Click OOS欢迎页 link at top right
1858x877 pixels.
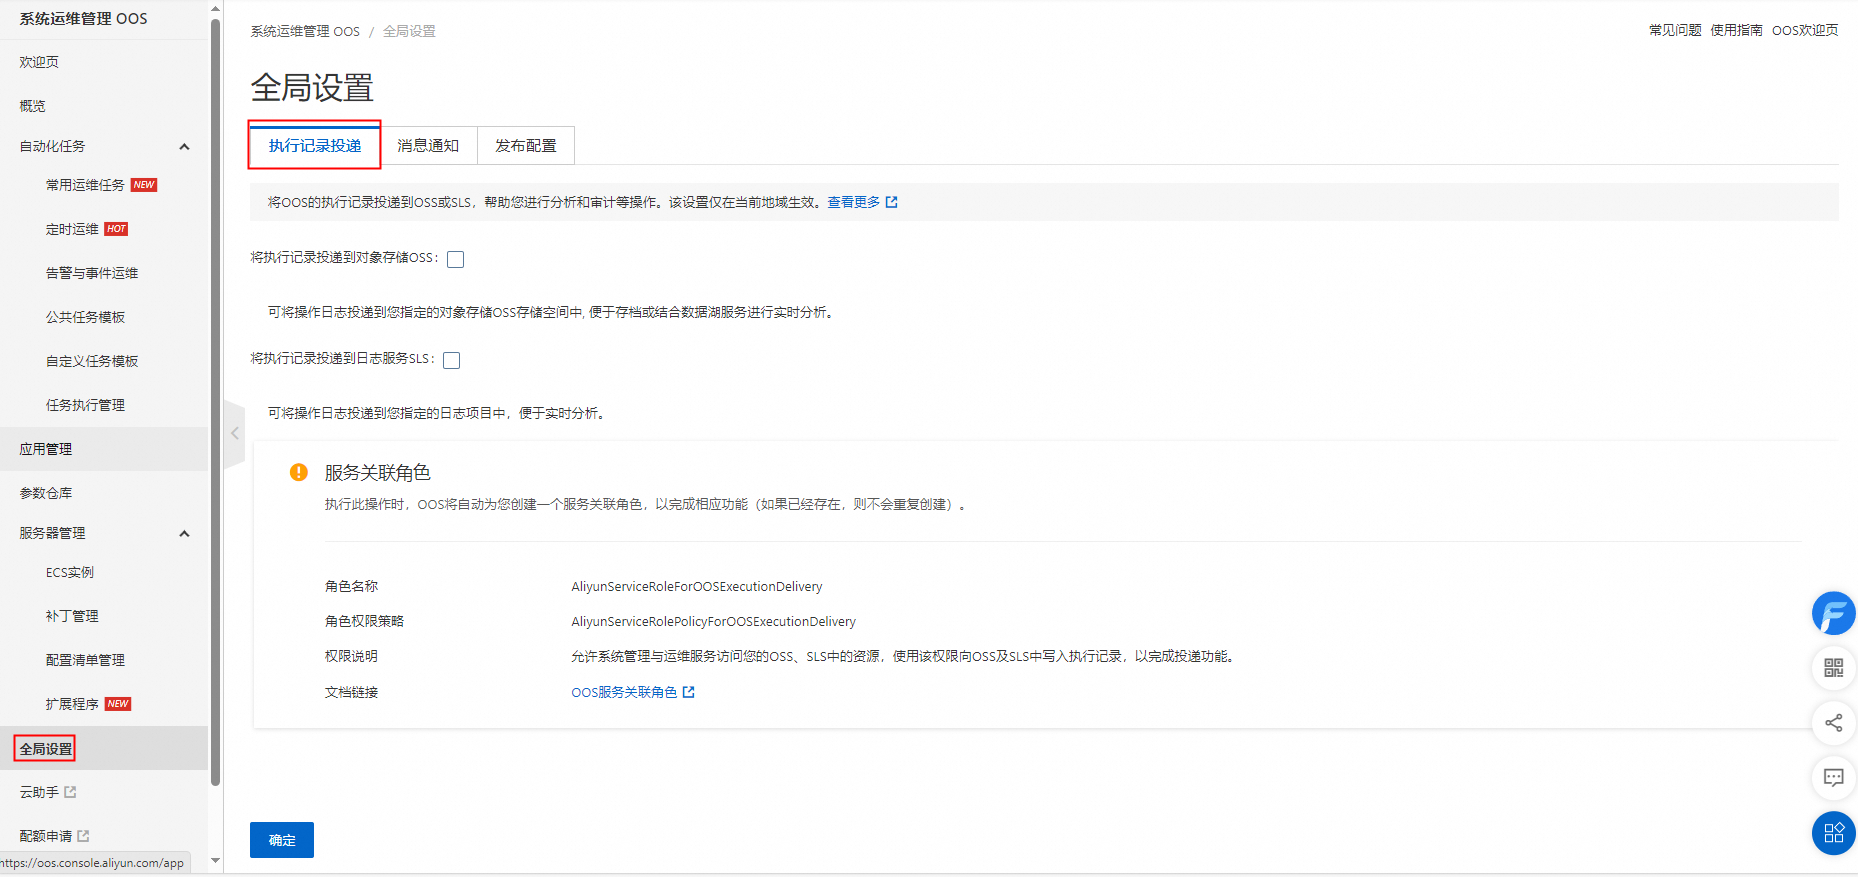1805,30
